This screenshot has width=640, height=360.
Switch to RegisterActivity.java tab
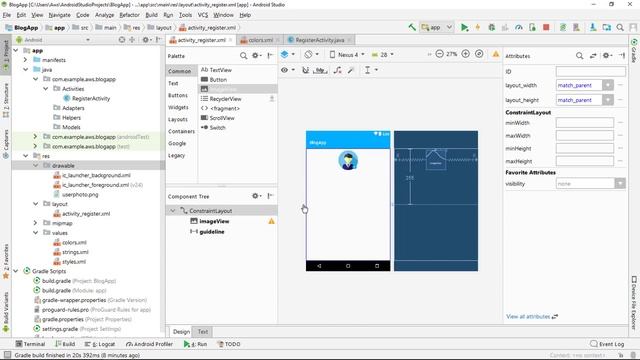coord(319,40)
